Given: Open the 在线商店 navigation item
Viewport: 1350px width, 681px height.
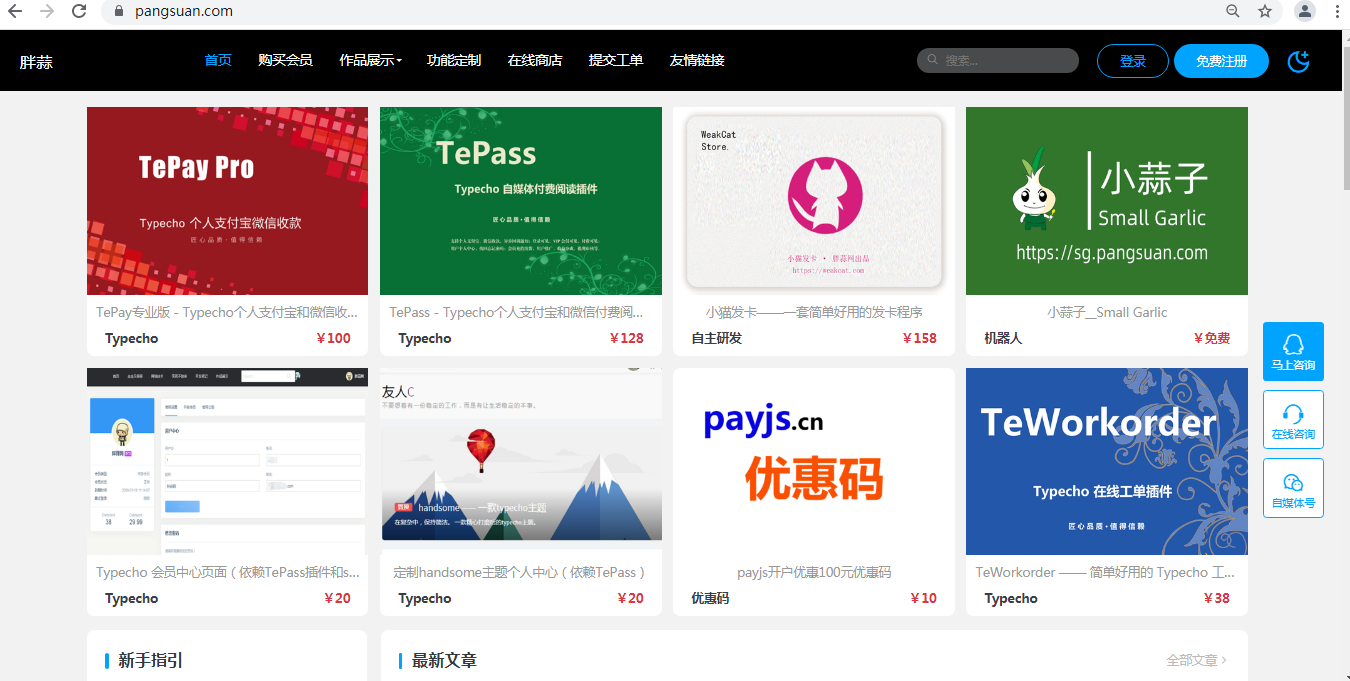Looking at the screenshot, I should tap(535, 60).
